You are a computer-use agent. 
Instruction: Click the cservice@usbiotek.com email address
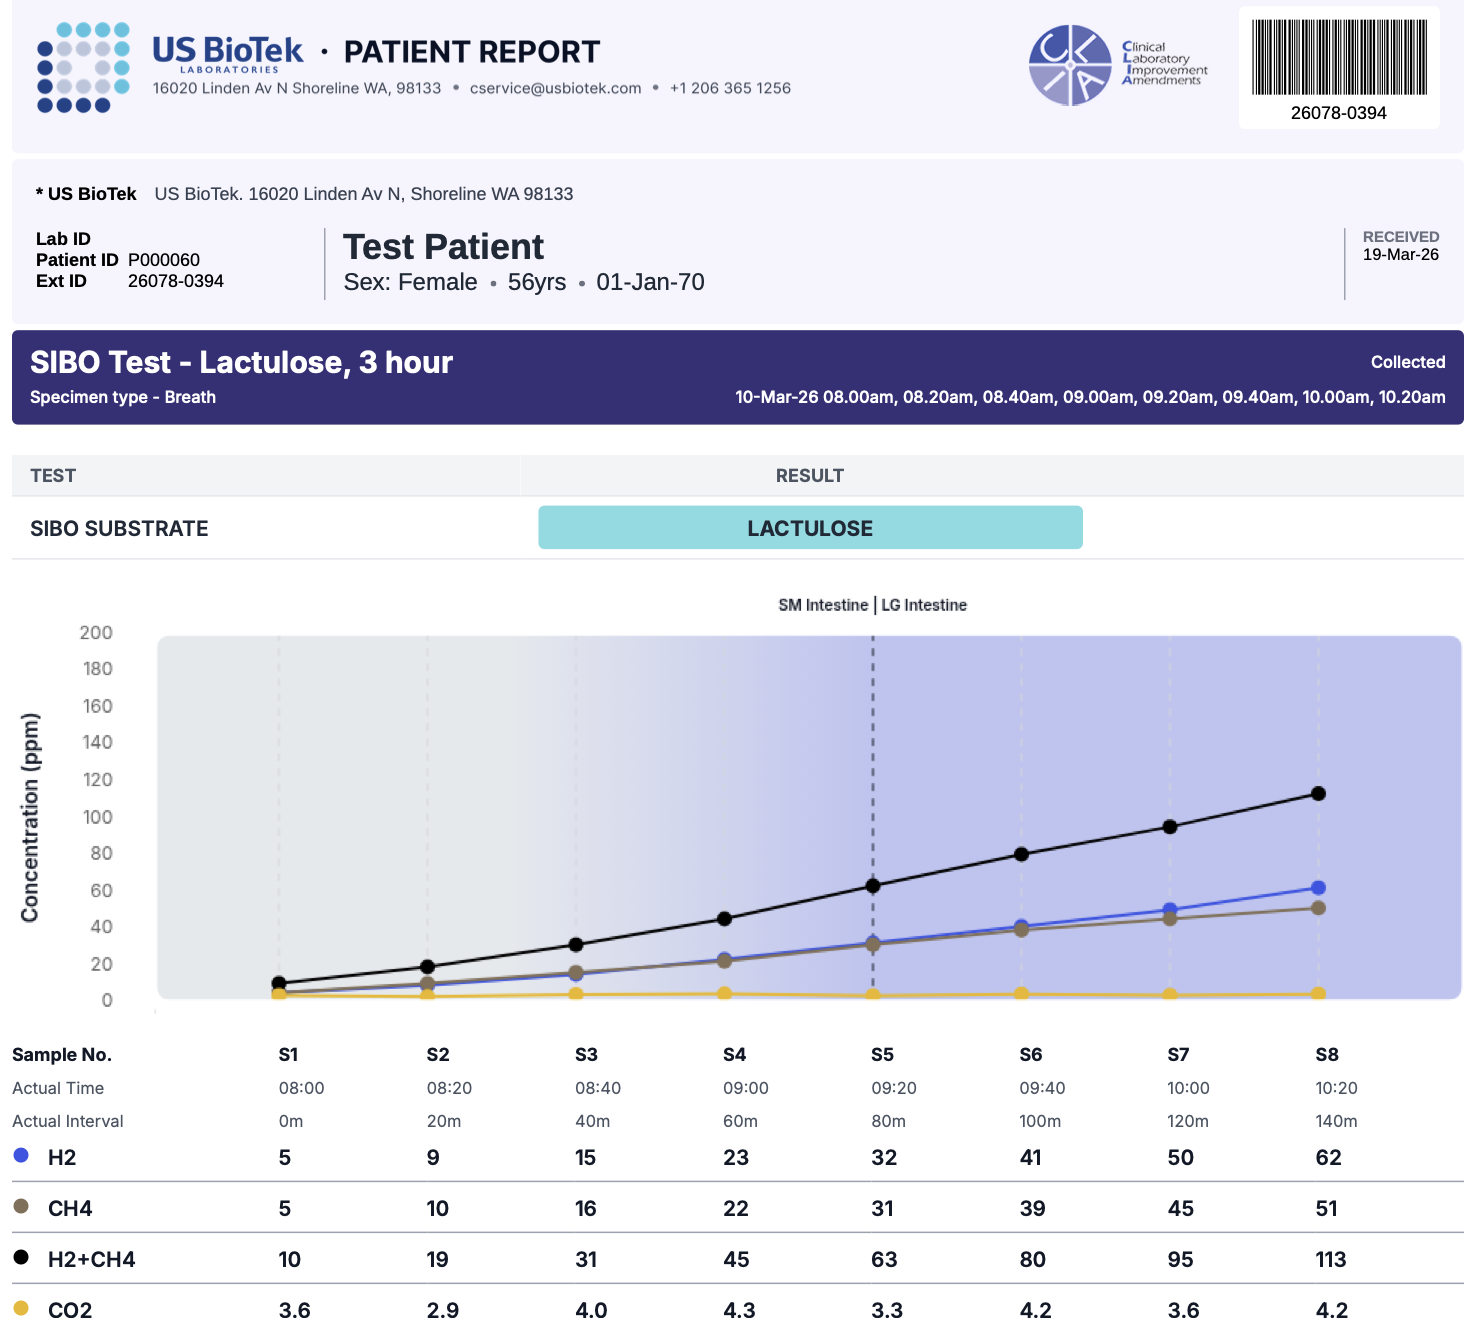pos(555,88)
